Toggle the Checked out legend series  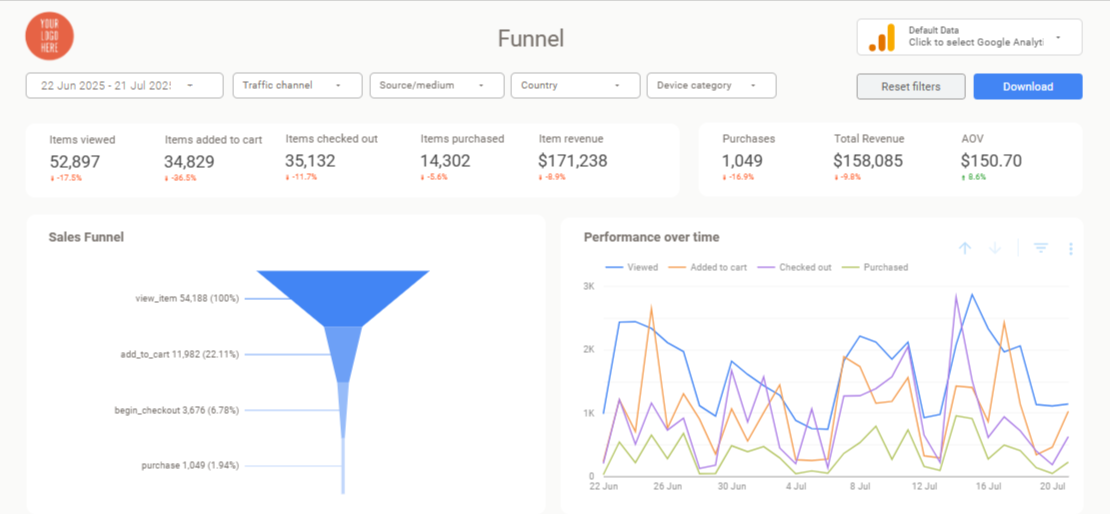coord(794,268)
